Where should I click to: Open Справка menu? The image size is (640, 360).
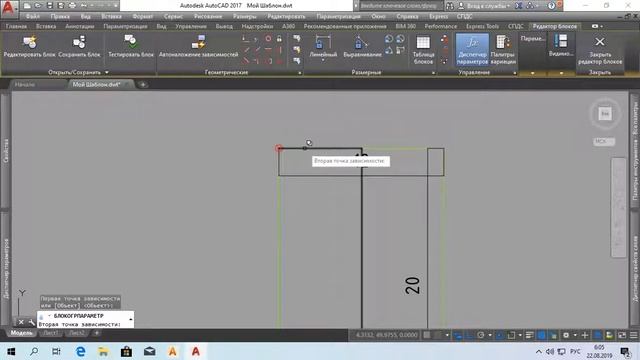(407, 16)
